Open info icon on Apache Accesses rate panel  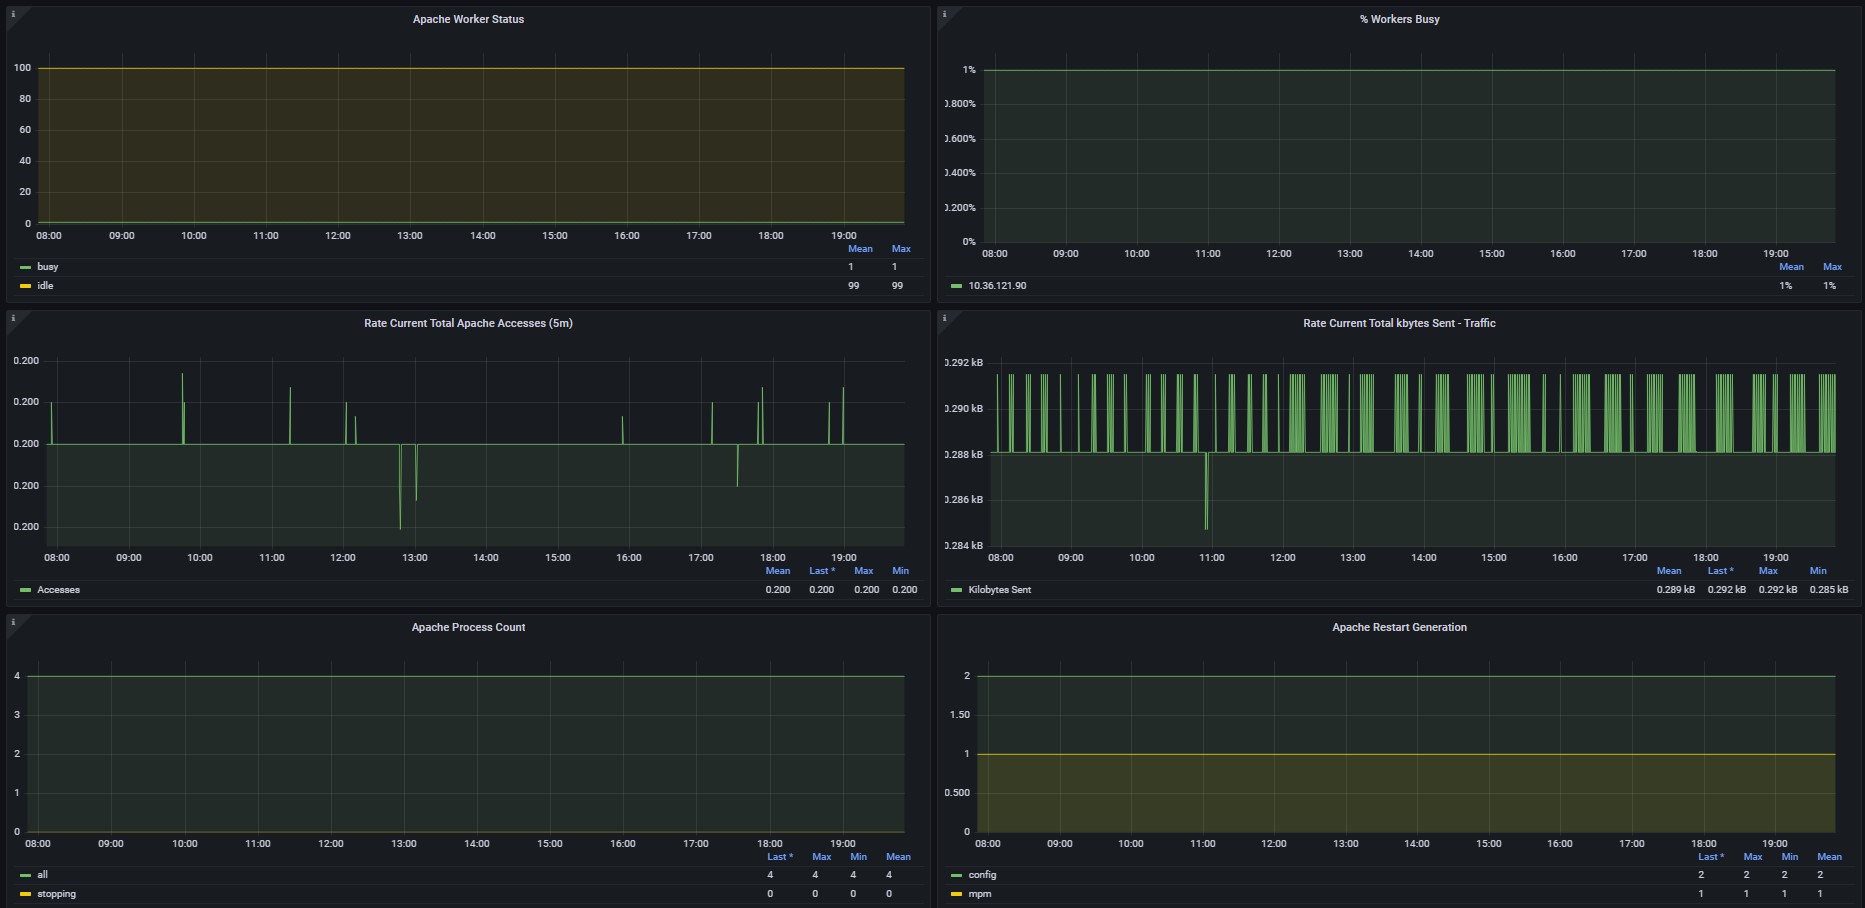[13, 318]
